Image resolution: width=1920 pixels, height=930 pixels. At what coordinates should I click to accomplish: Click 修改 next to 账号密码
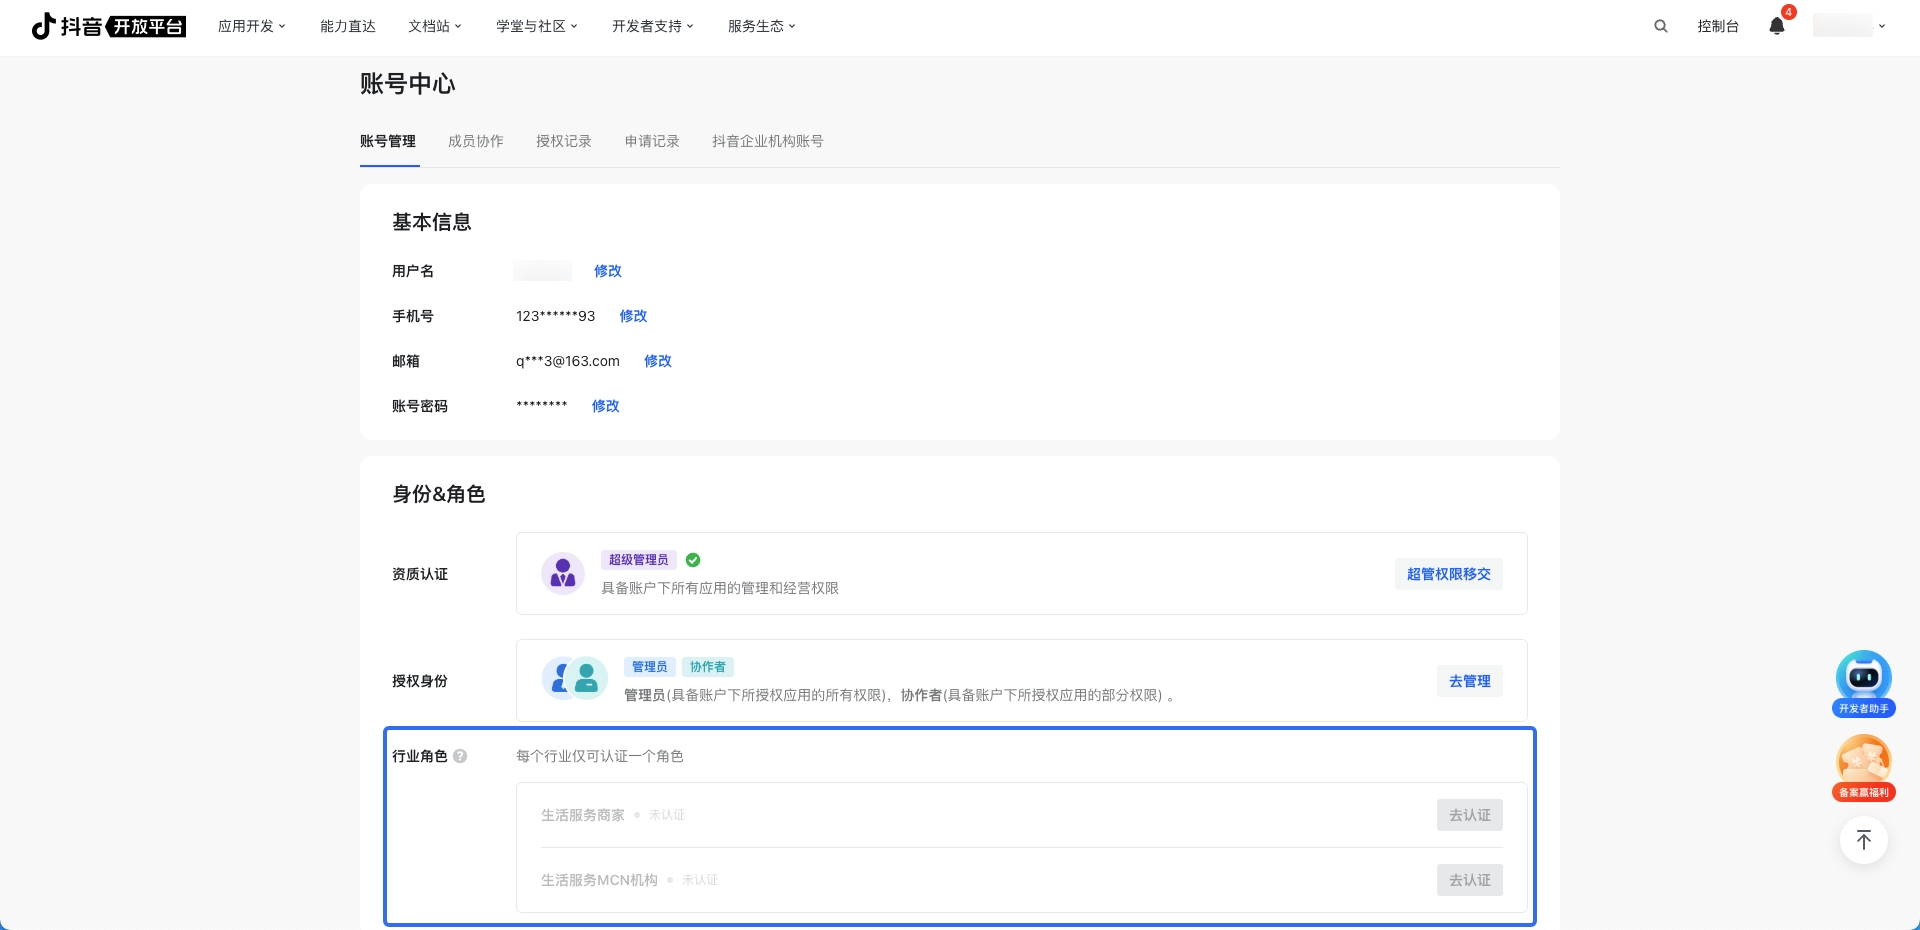(606, 406)
